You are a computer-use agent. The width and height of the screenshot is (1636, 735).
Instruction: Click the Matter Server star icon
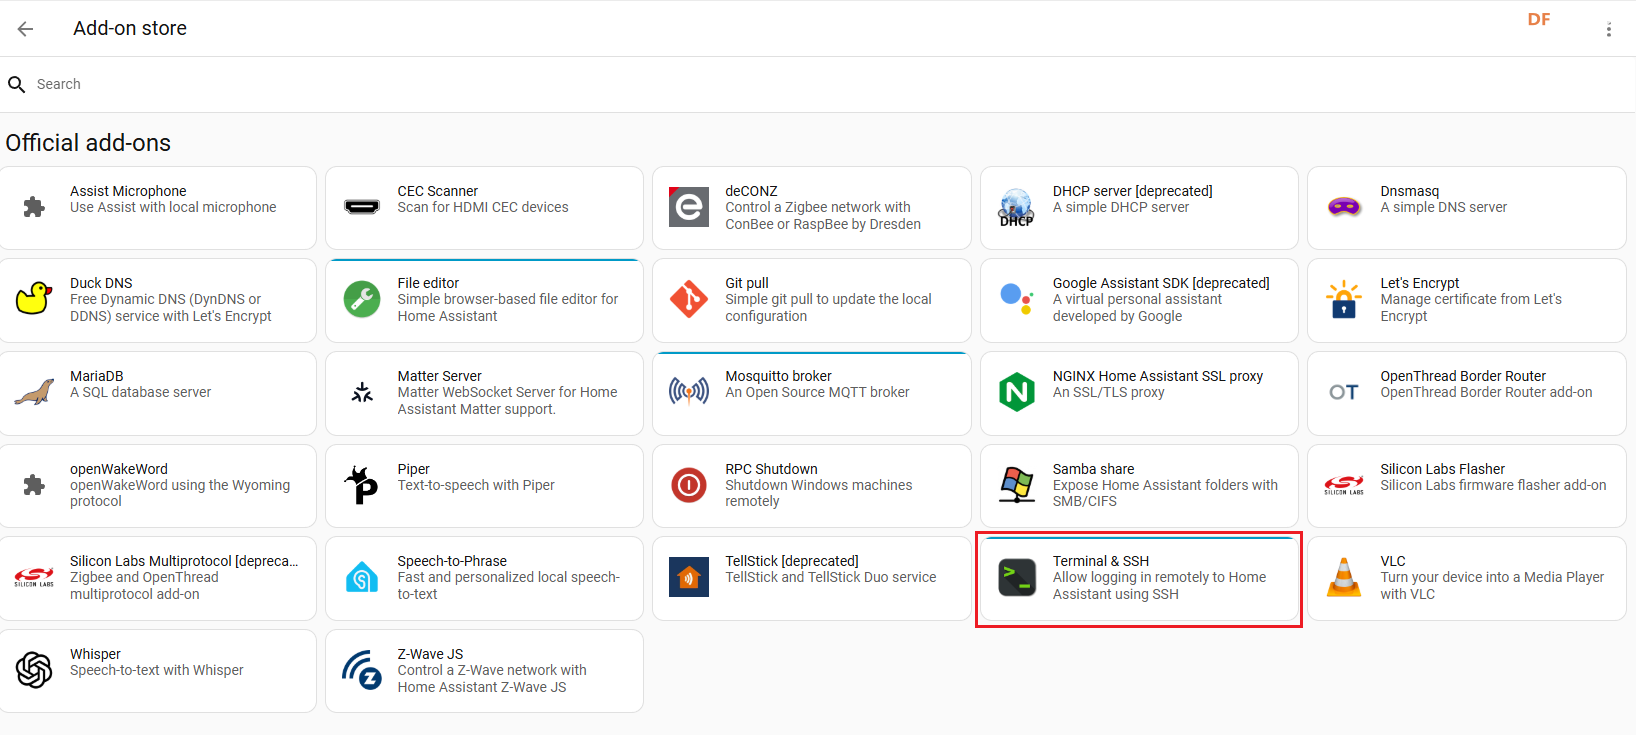362,392
